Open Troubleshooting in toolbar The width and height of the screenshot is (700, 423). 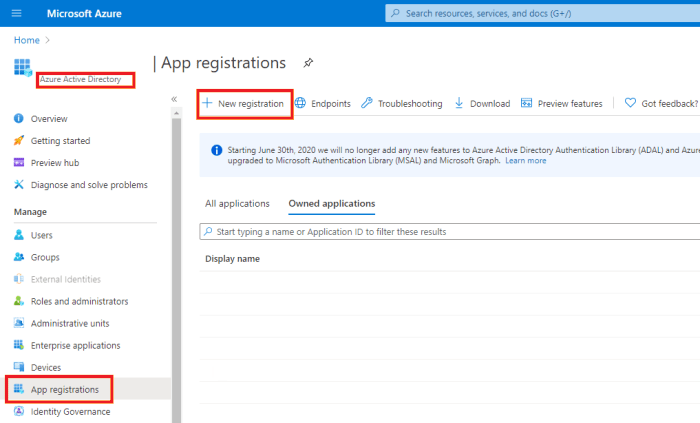point(401,103)
